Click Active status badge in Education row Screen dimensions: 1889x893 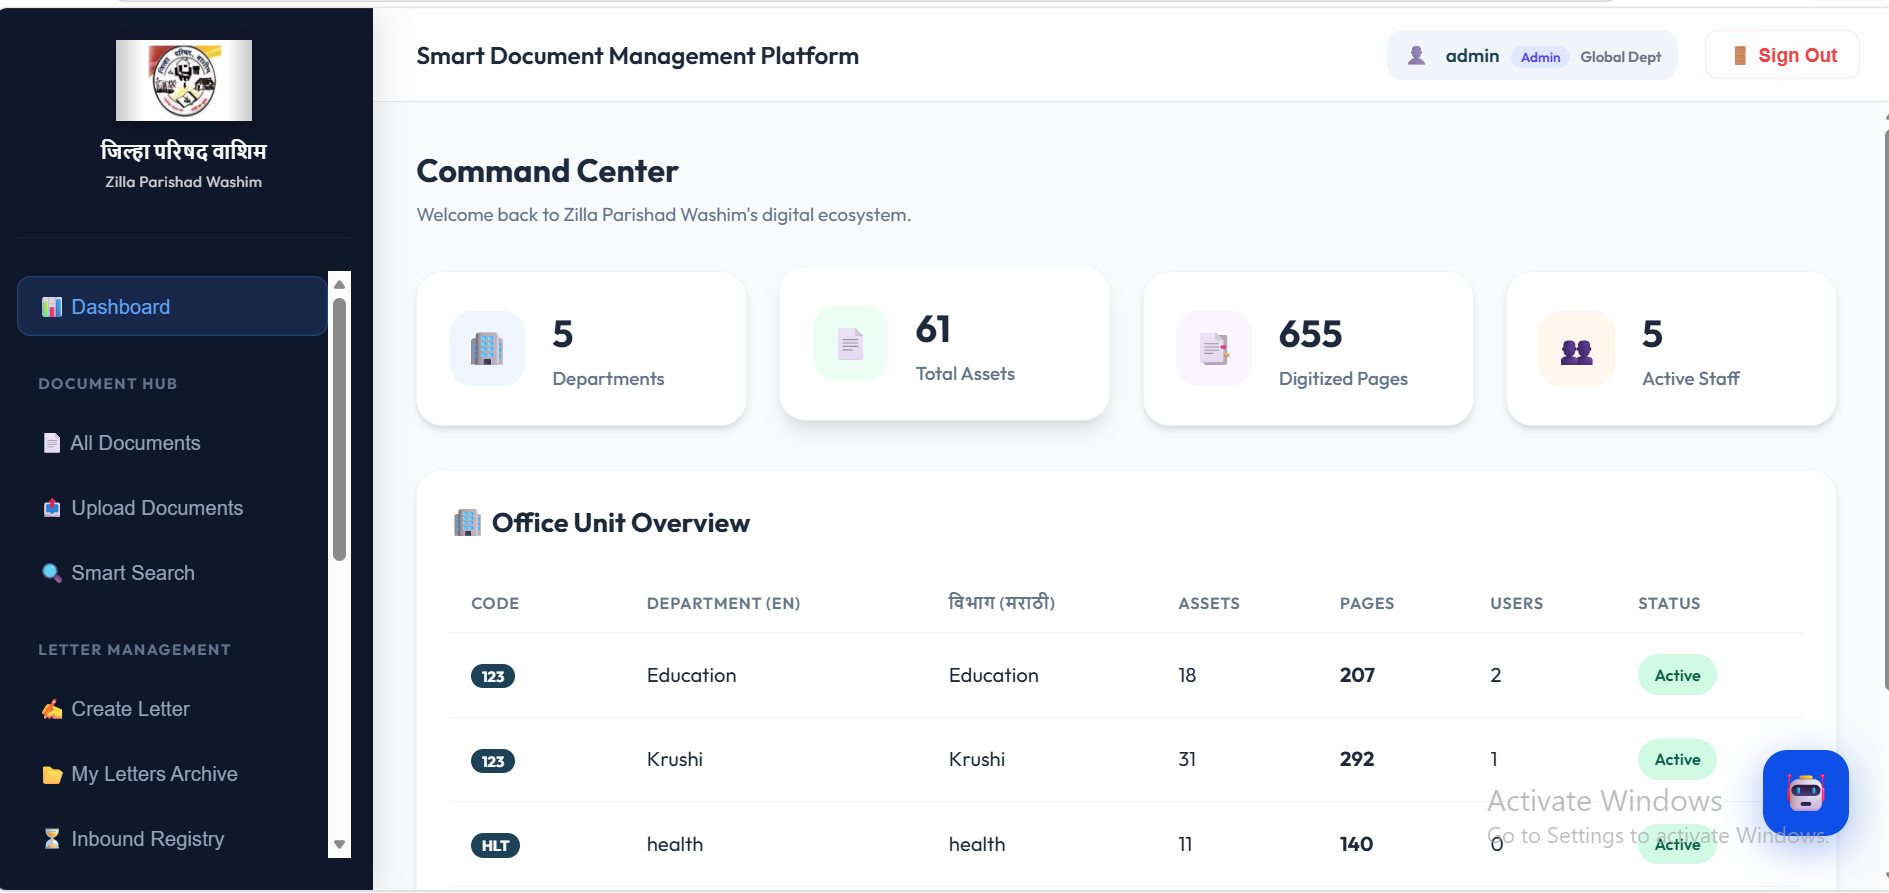click(x=1677, y=675)
